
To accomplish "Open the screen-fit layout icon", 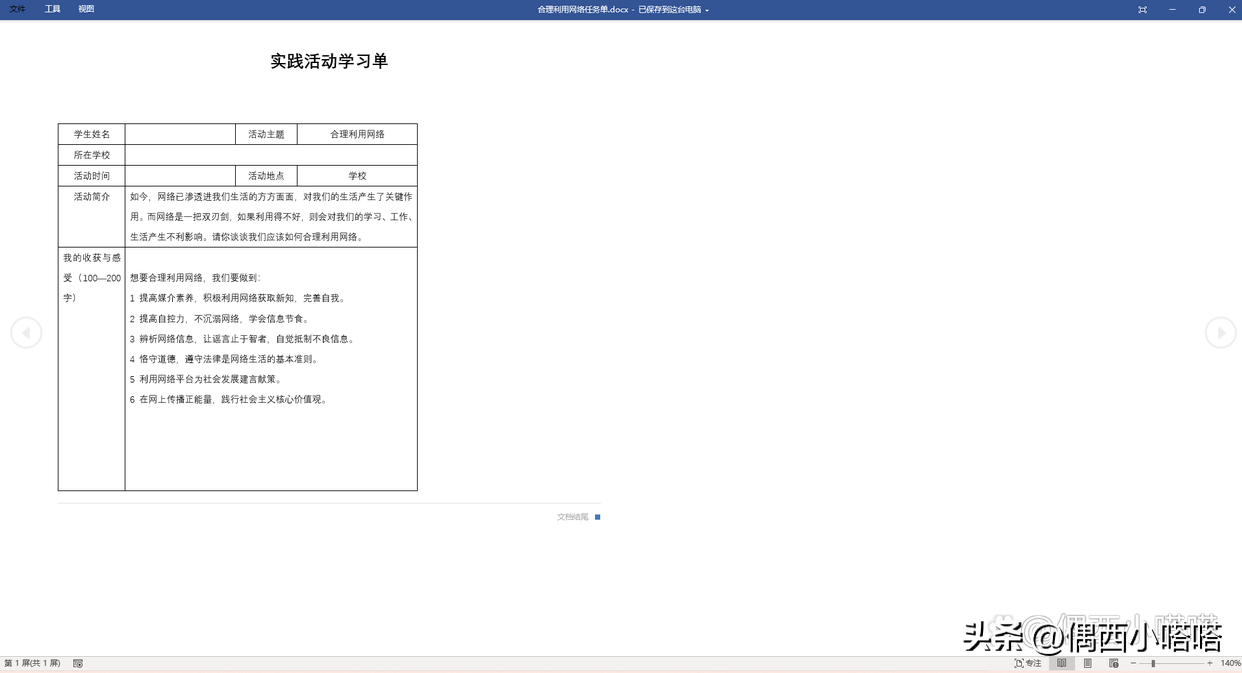I will 1113,663.
